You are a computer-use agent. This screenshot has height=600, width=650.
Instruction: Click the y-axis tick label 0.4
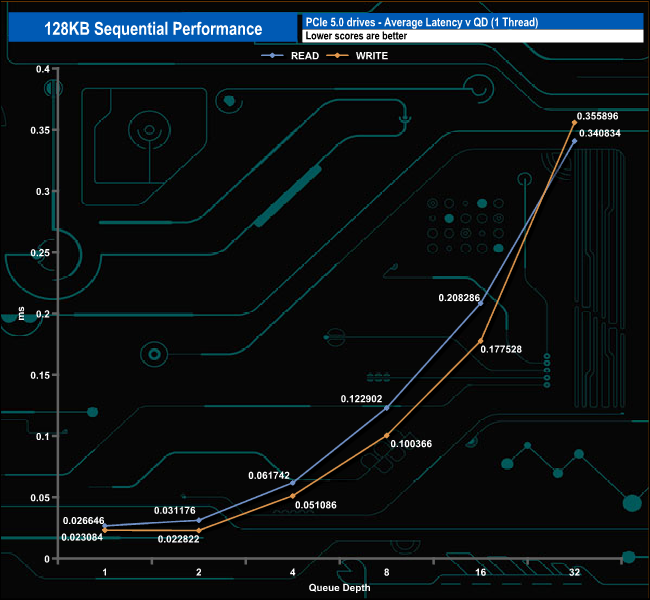coord(43,69)
